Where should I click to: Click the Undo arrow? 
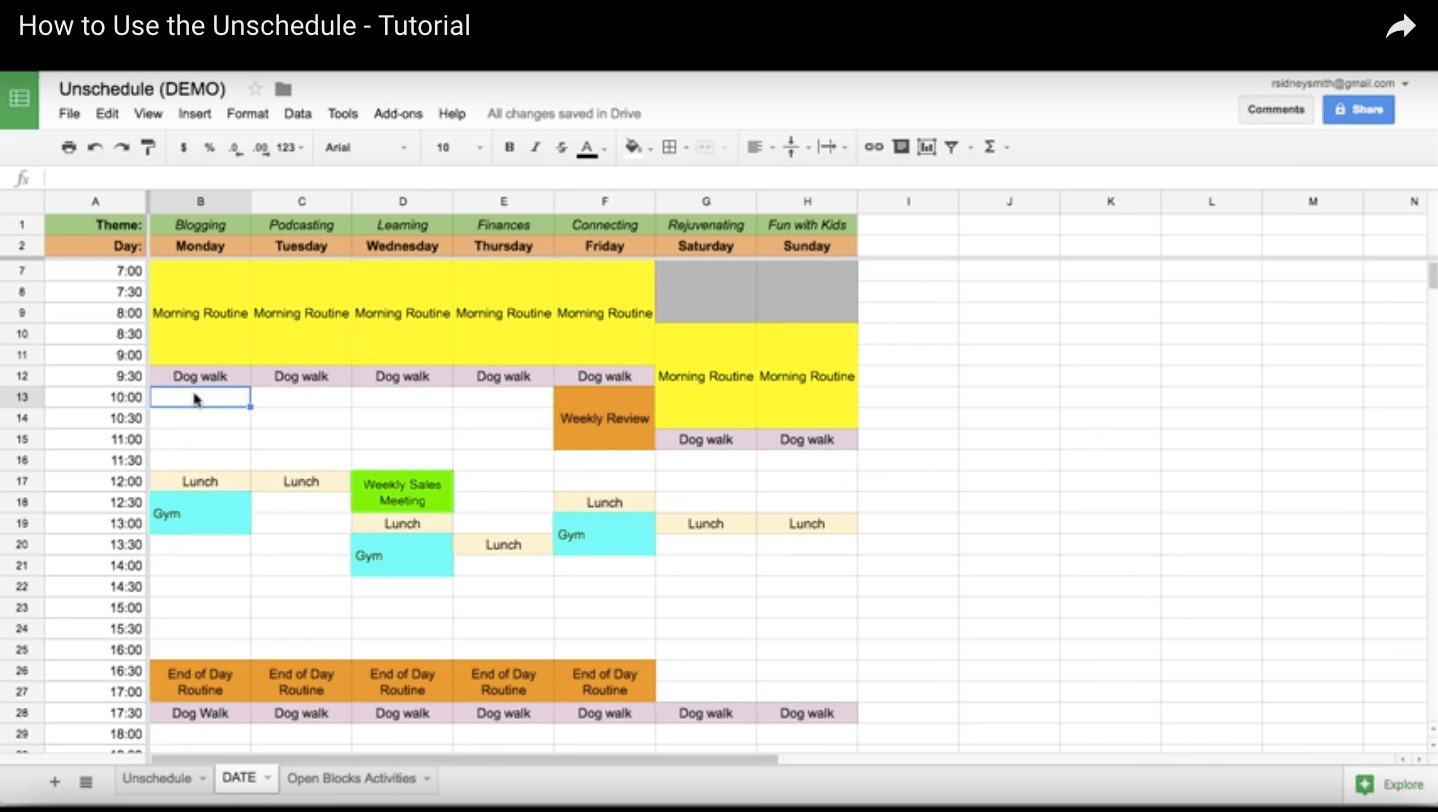pos(95,147)
